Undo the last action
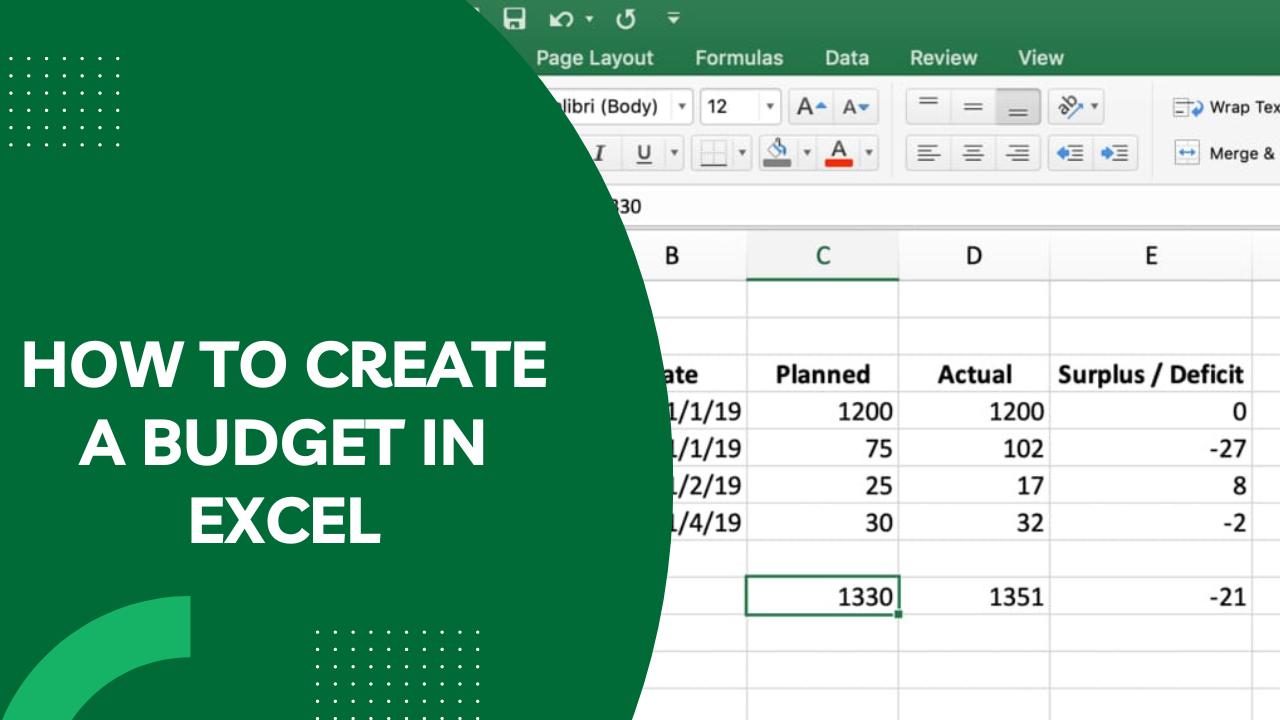 point(562,18)
